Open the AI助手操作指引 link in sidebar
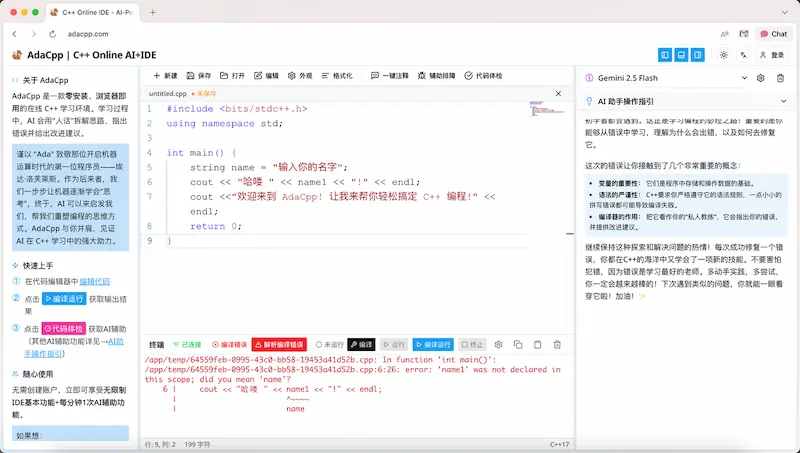Viewport: 800px width, 453px height. coord(74,347)
